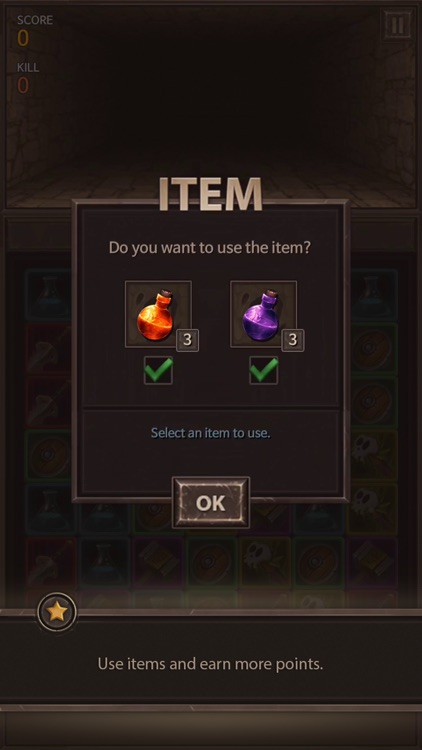Image resolution: width=422 pixels, height=750 pixels.
Task: Tap the dimmed blue flask tile at the board's top-right
Action: [x=373, y=294]
